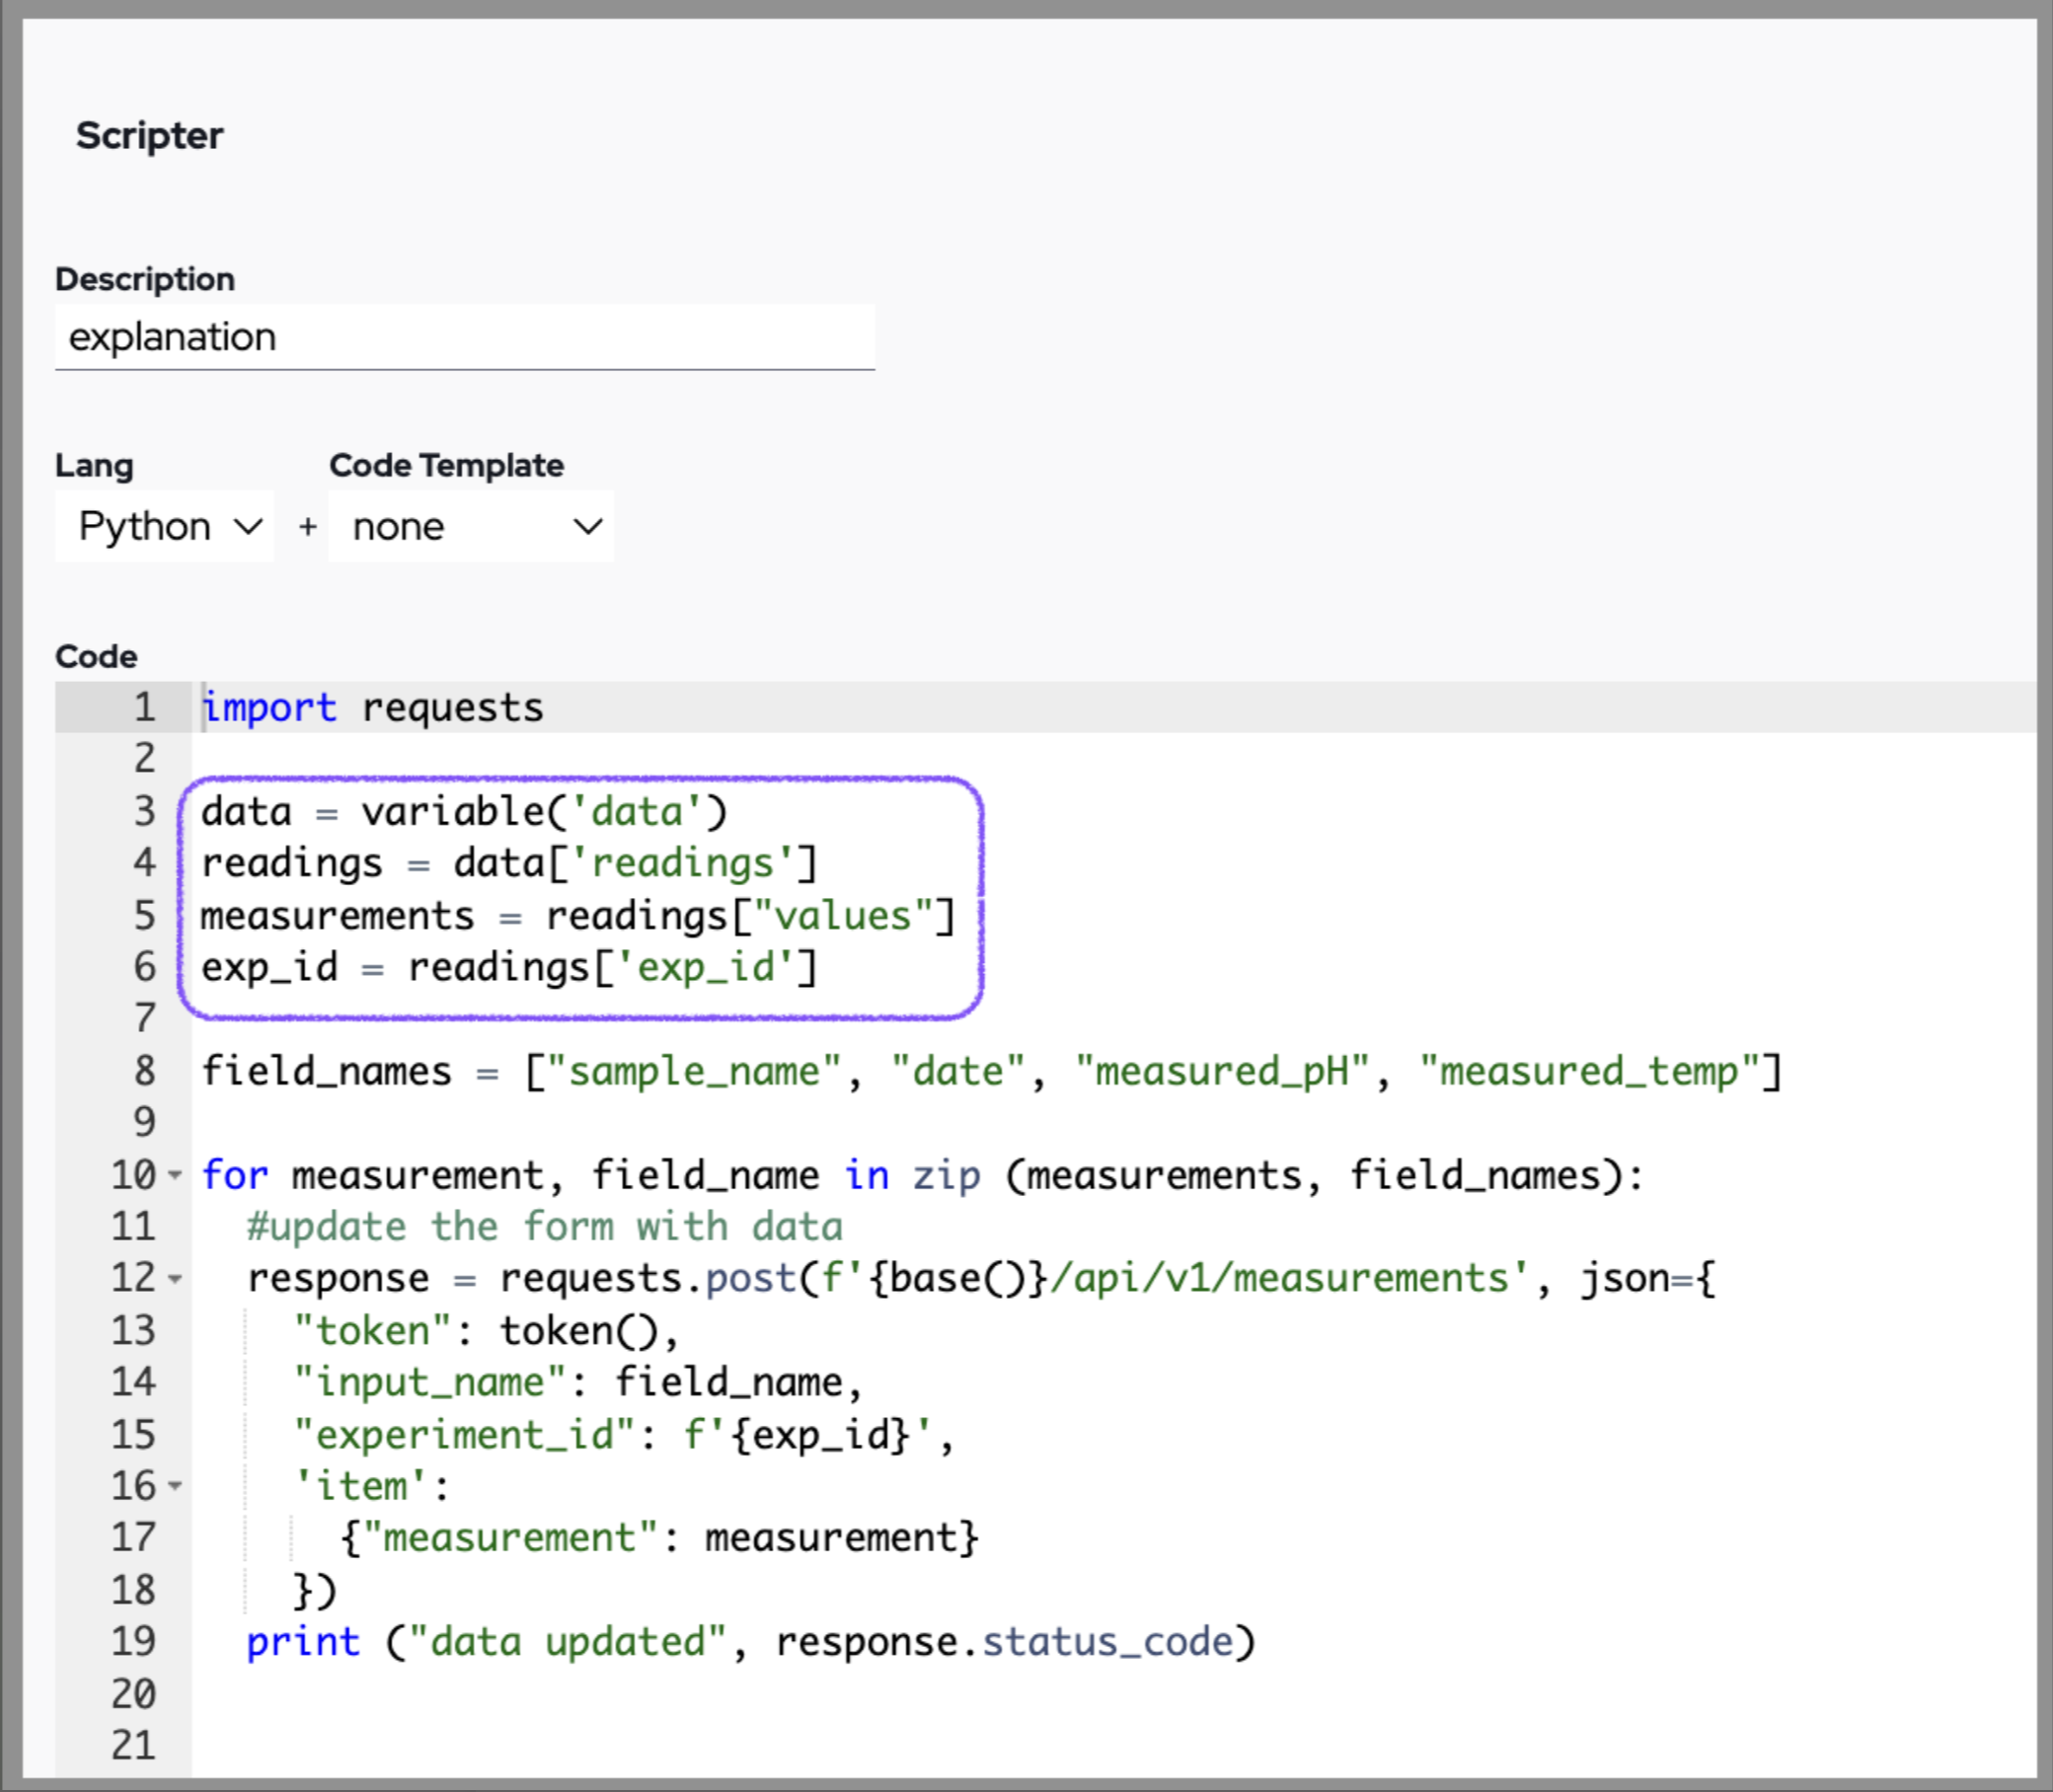Open the Code Template none dropdown
The image size is (2053, 1792).
click(471, 526)
